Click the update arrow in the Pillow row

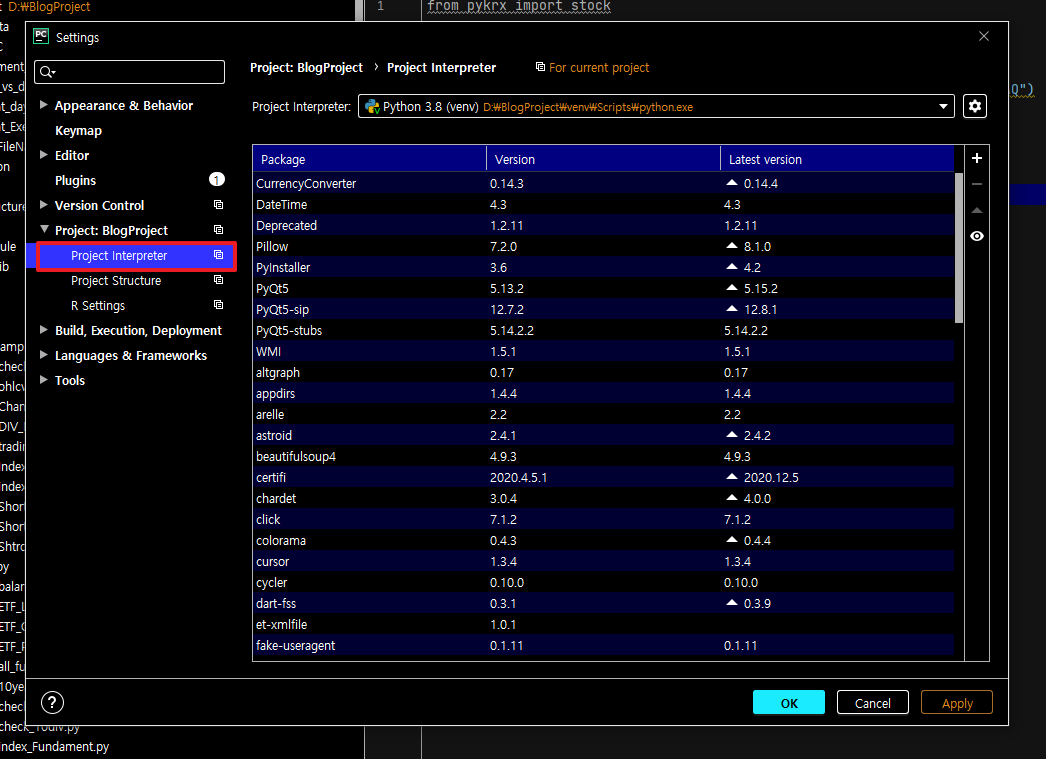(732, 246)
